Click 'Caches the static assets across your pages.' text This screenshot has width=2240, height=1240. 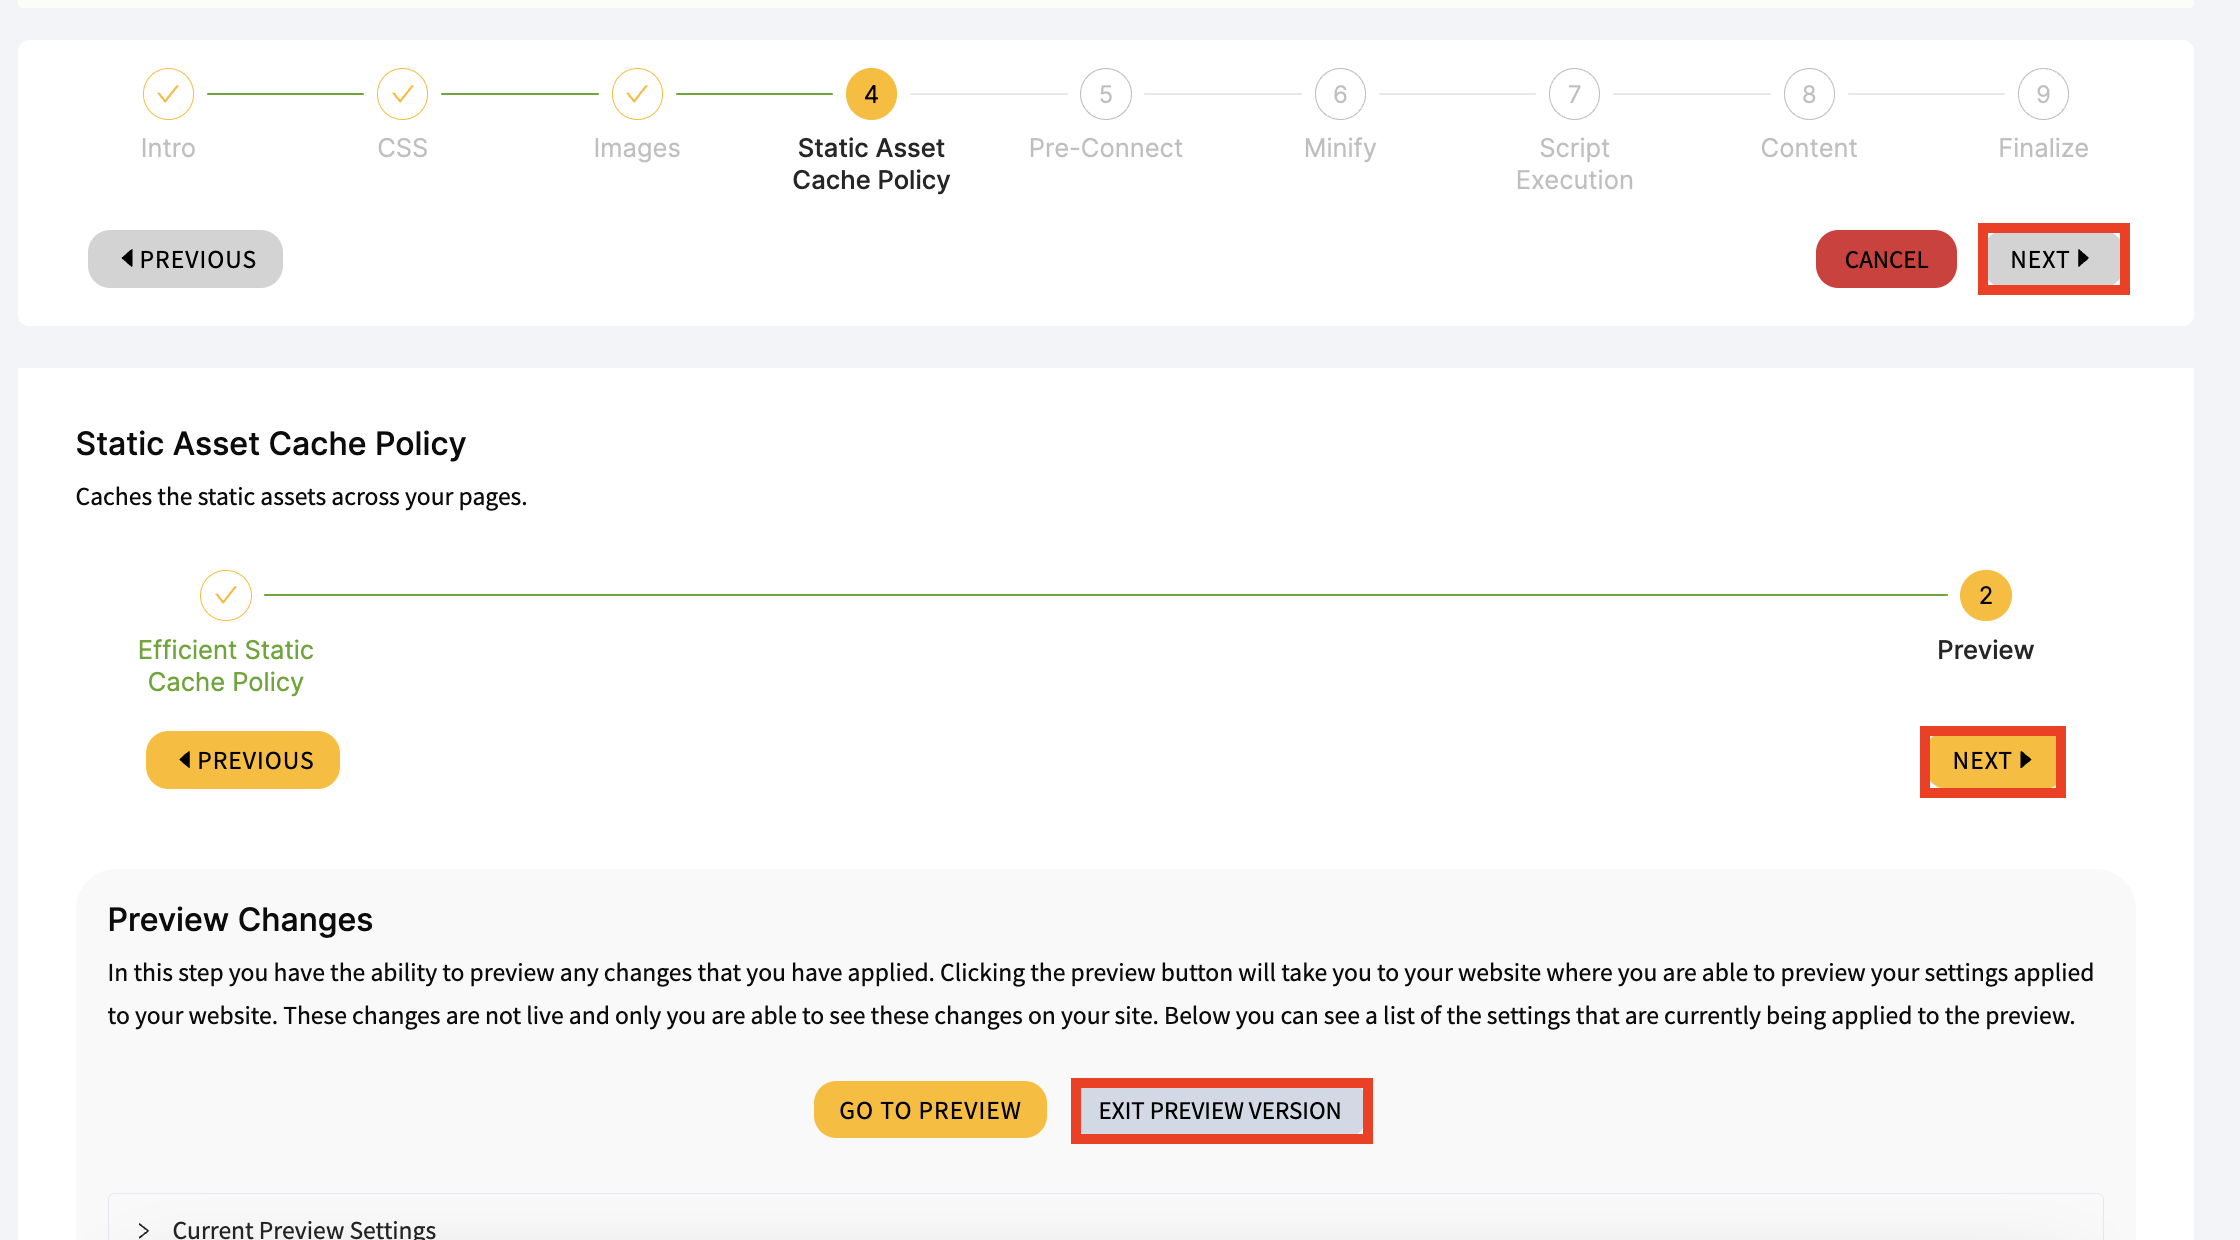tap(301, 497)
